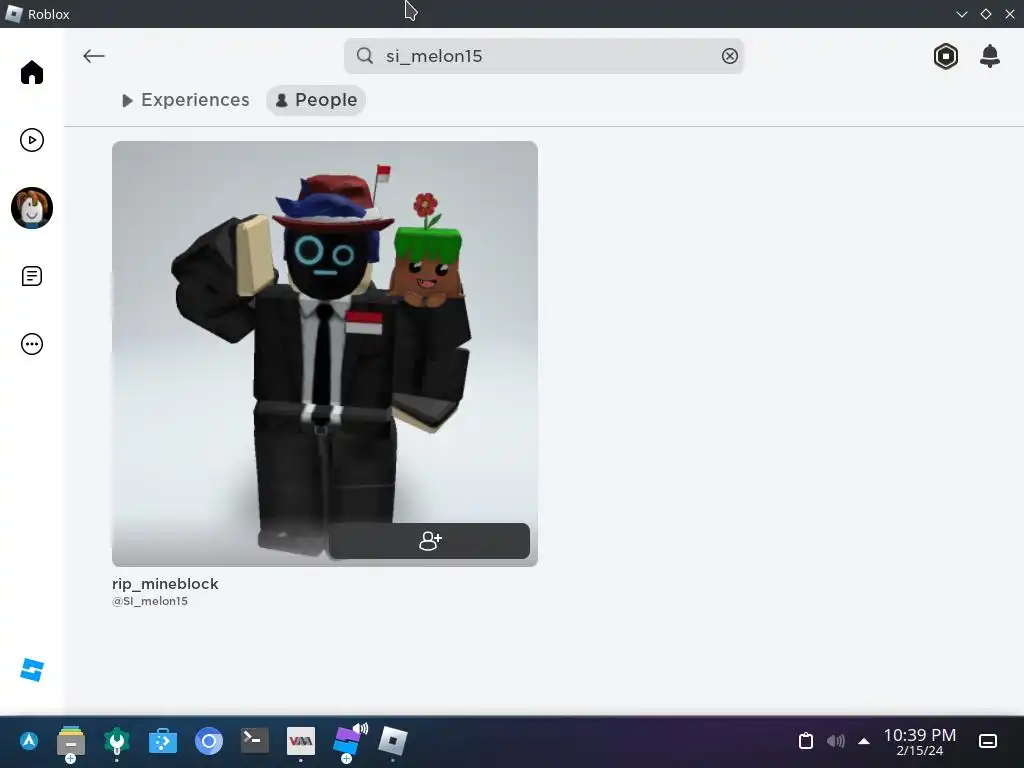The image size is (1024, 768).
Task: Click the maximize diamond window button
Action: tap(985, 14)
